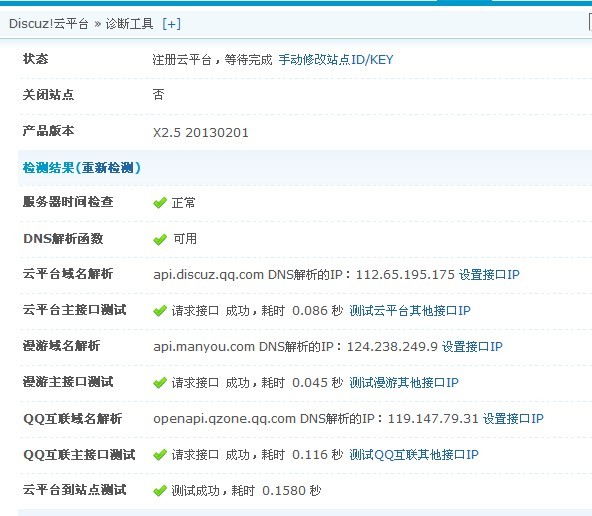
Task: Click the api.discuz.qq.com domain text
Action: pos(208,274)
